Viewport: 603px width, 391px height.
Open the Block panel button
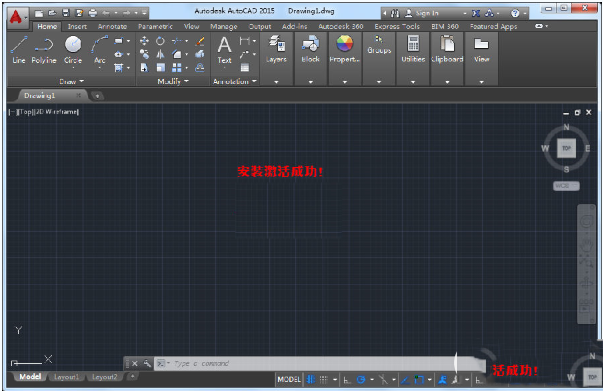point(310,48)
